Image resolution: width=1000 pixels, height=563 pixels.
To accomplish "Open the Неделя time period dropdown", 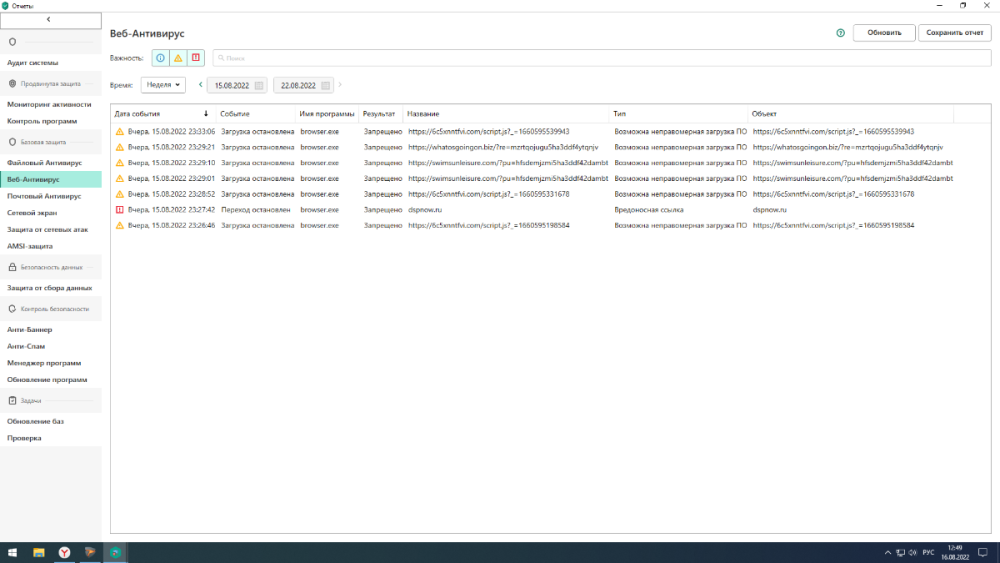I will click(163, 85).
